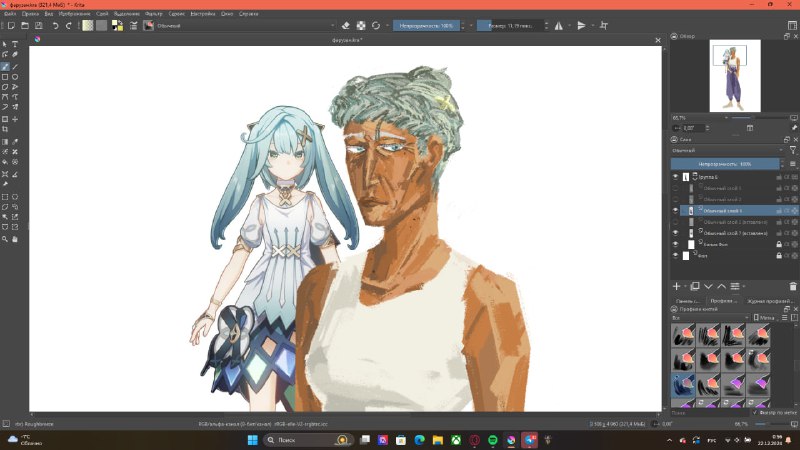Select the Rectangle shape tool
800x450 pixels.
(x=5, y=77)
